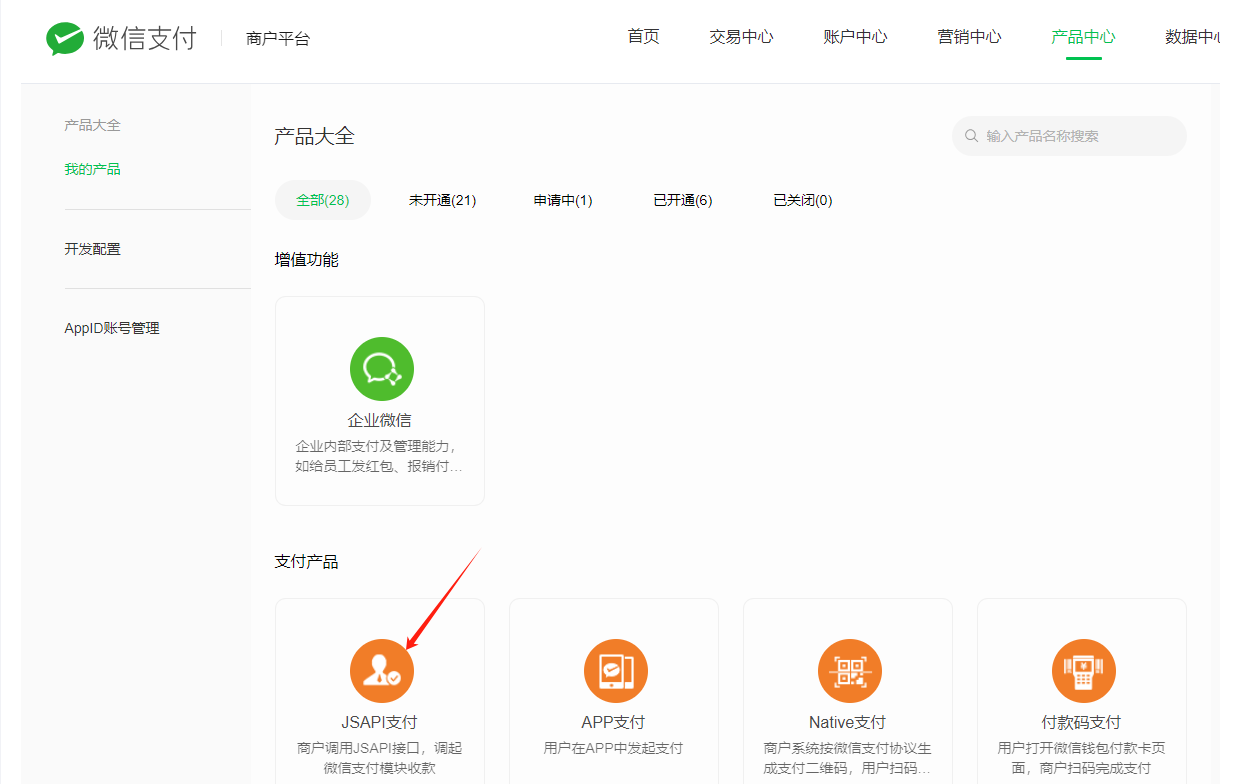The width and height of the screenshot is (1255, 784).
Task: Open the 付款码支付 POS icon
Action: [x=1084, y=671]
